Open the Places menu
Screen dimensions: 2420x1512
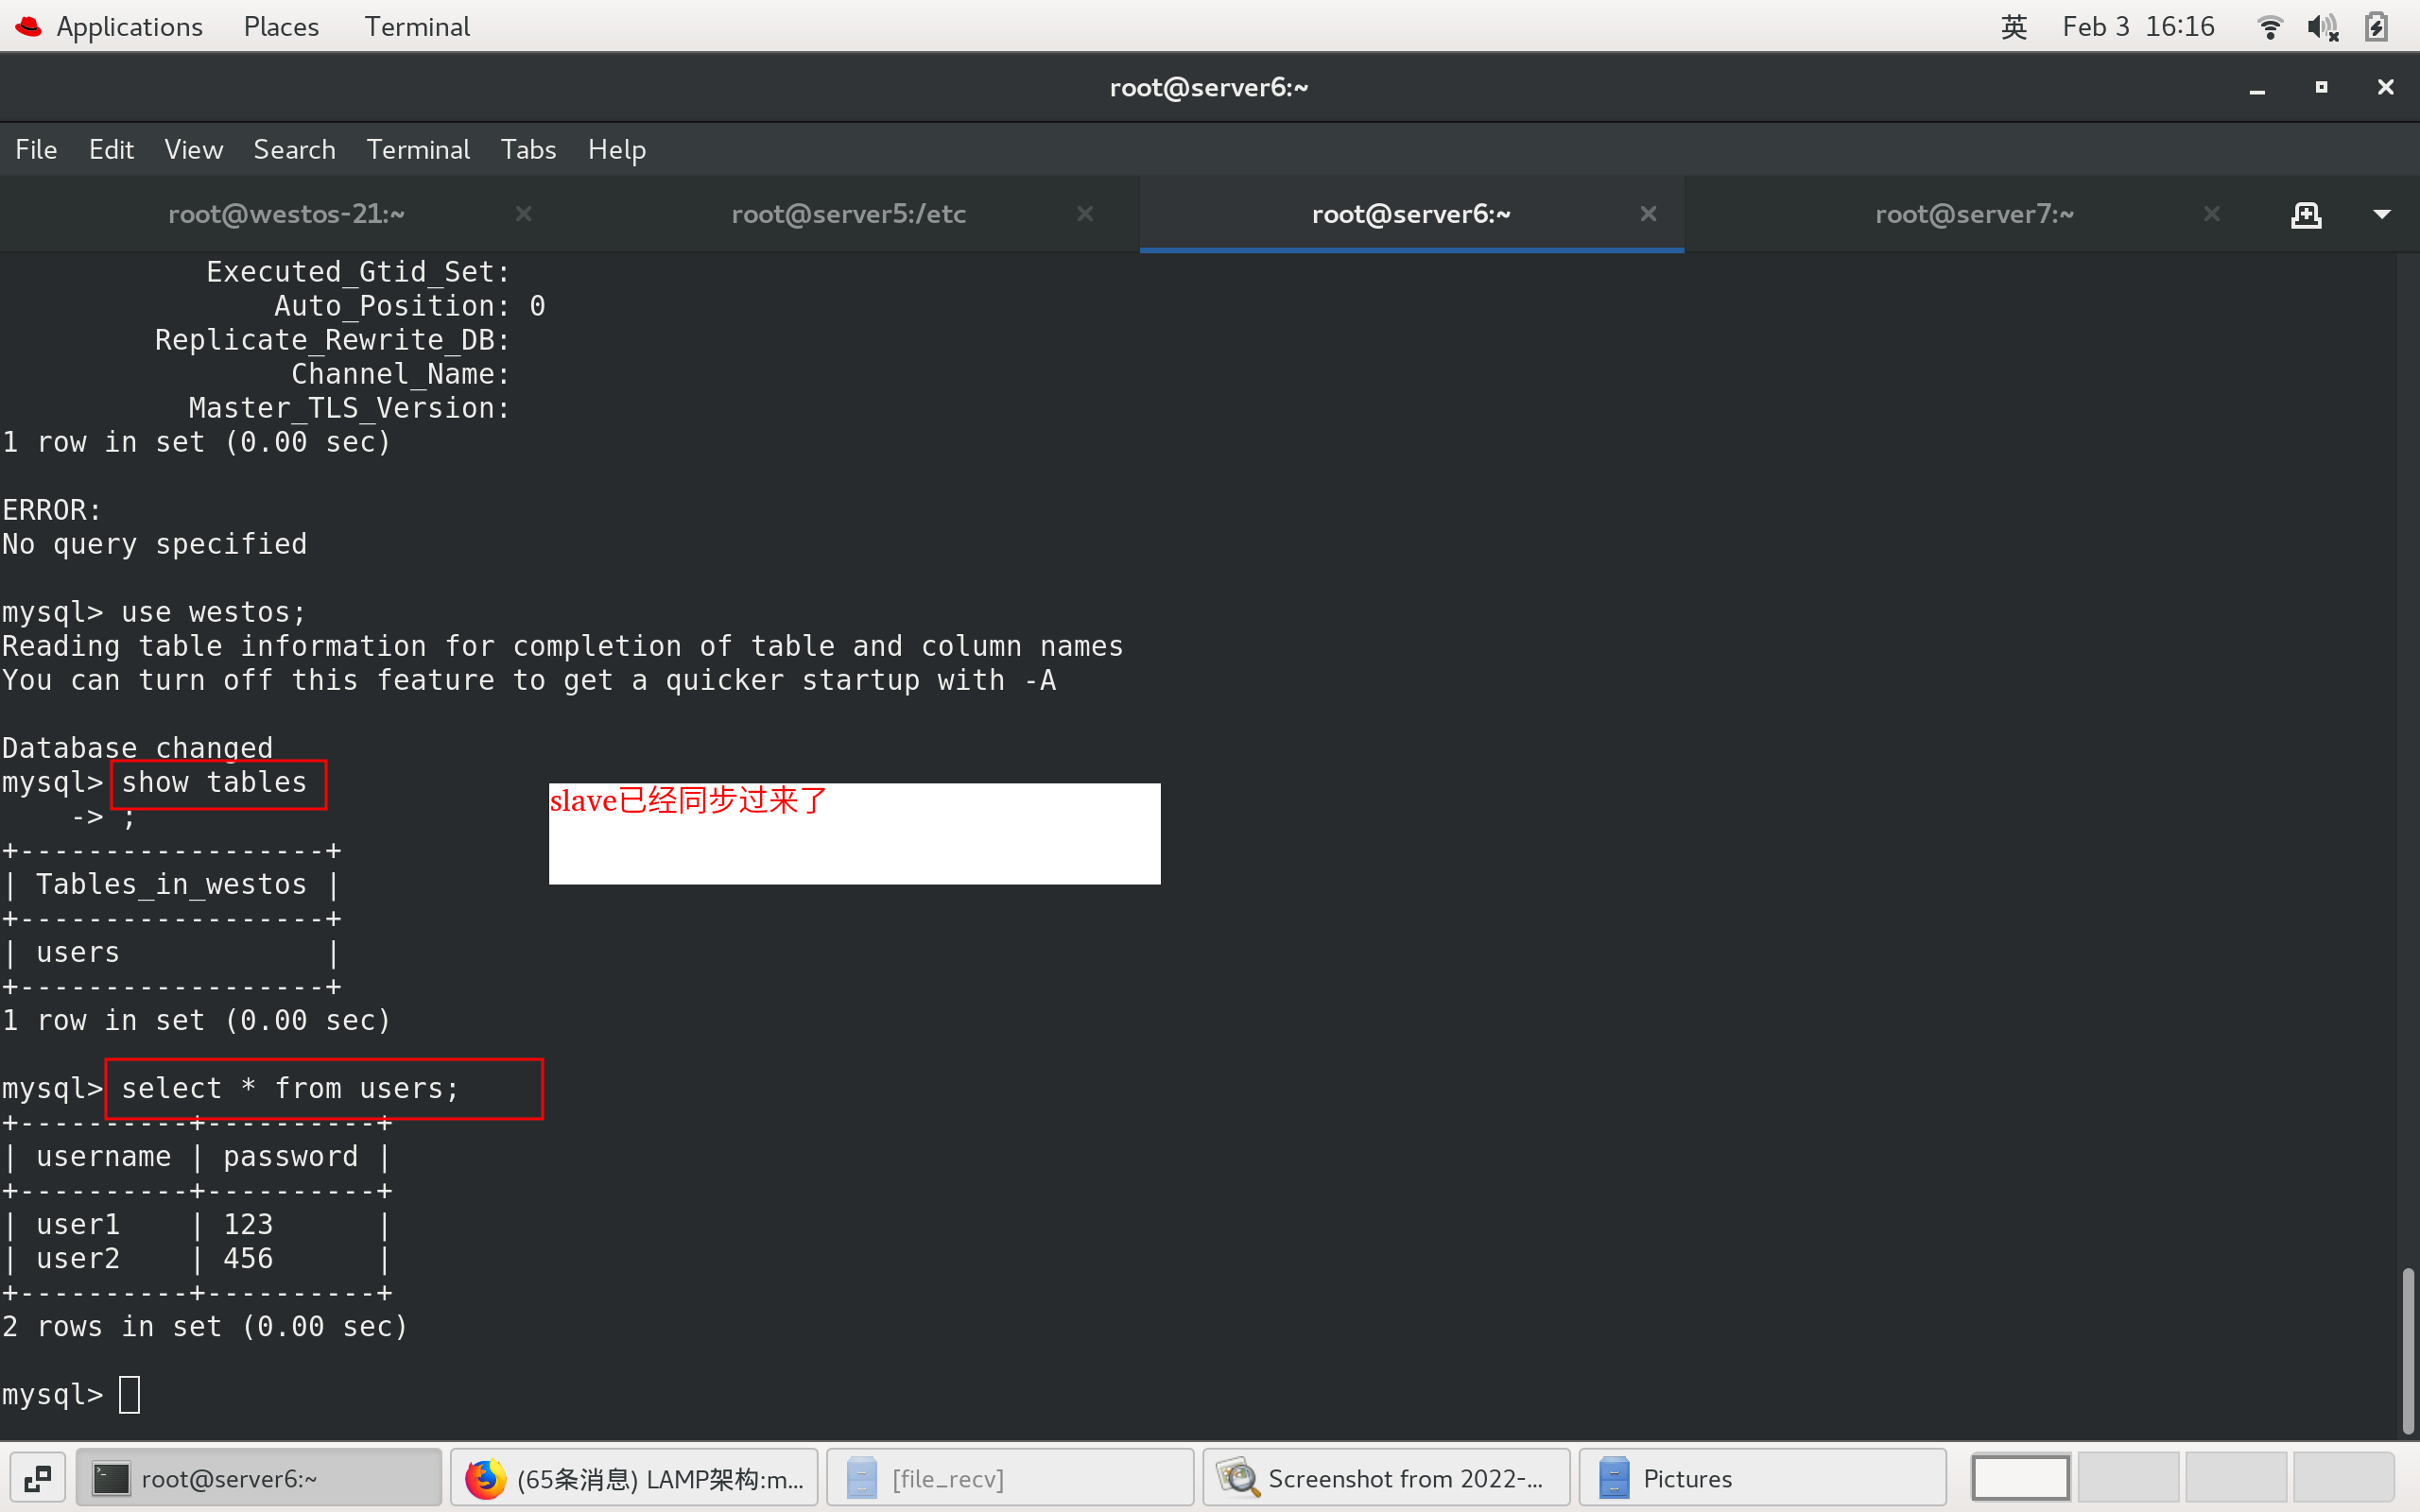(x=281, y=27)
